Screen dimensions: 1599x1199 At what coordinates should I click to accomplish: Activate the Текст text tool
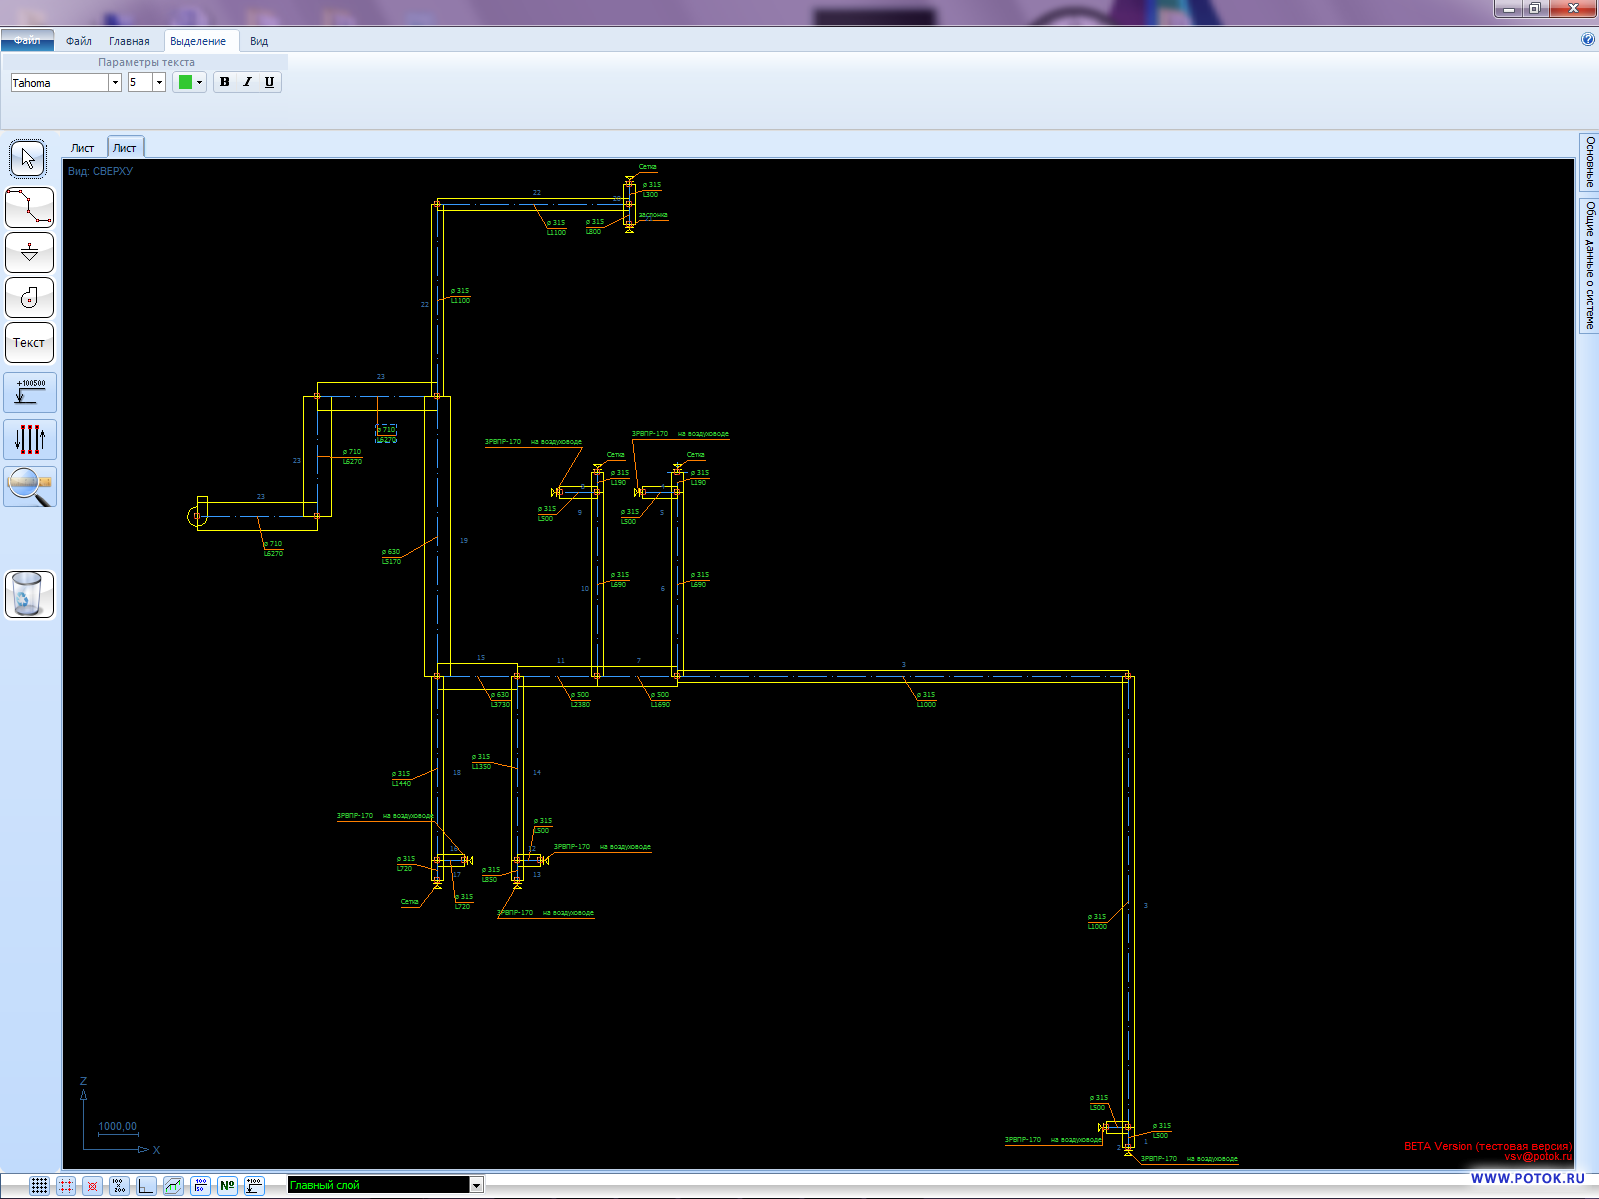click(29, 342)
